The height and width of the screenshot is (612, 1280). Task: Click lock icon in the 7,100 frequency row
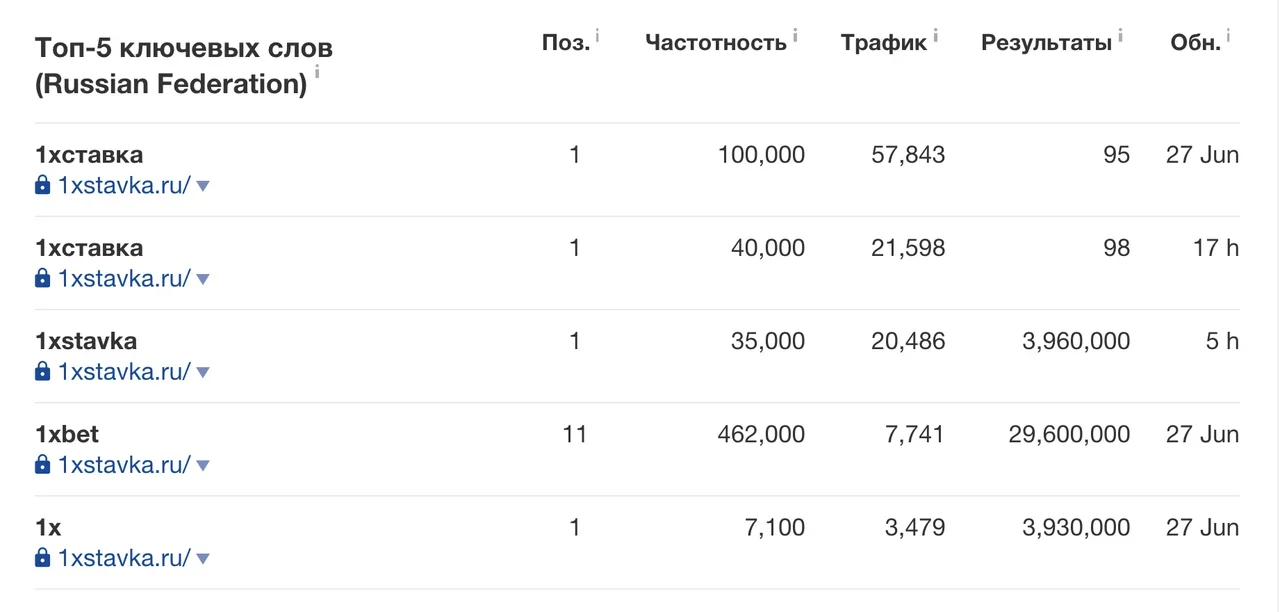[42, 558]
